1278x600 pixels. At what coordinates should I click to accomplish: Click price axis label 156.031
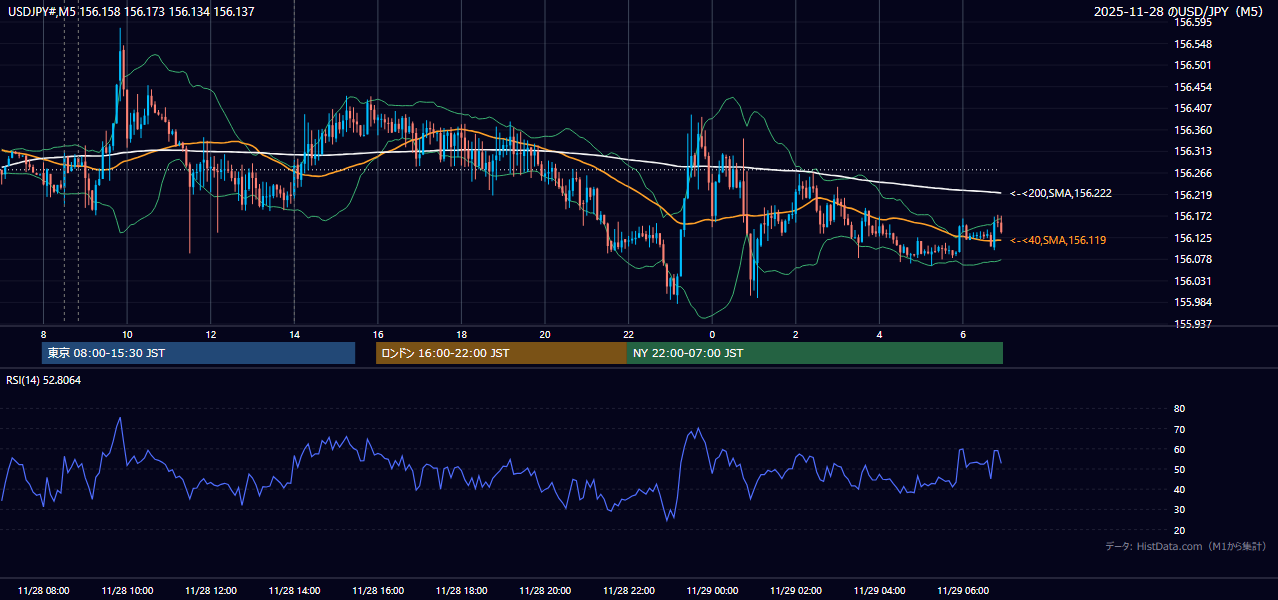coord(1193,281)
